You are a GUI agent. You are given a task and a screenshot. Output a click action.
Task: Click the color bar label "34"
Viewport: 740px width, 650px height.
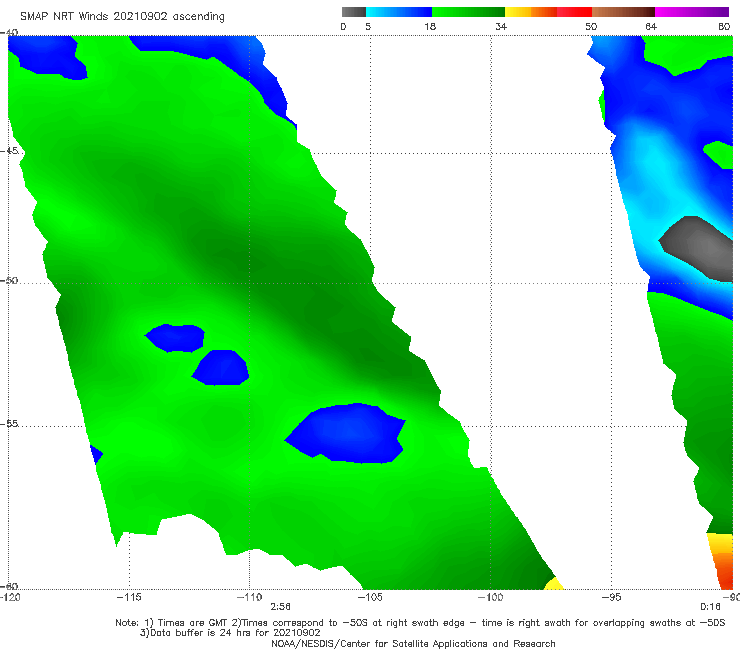tap(501, 27)
